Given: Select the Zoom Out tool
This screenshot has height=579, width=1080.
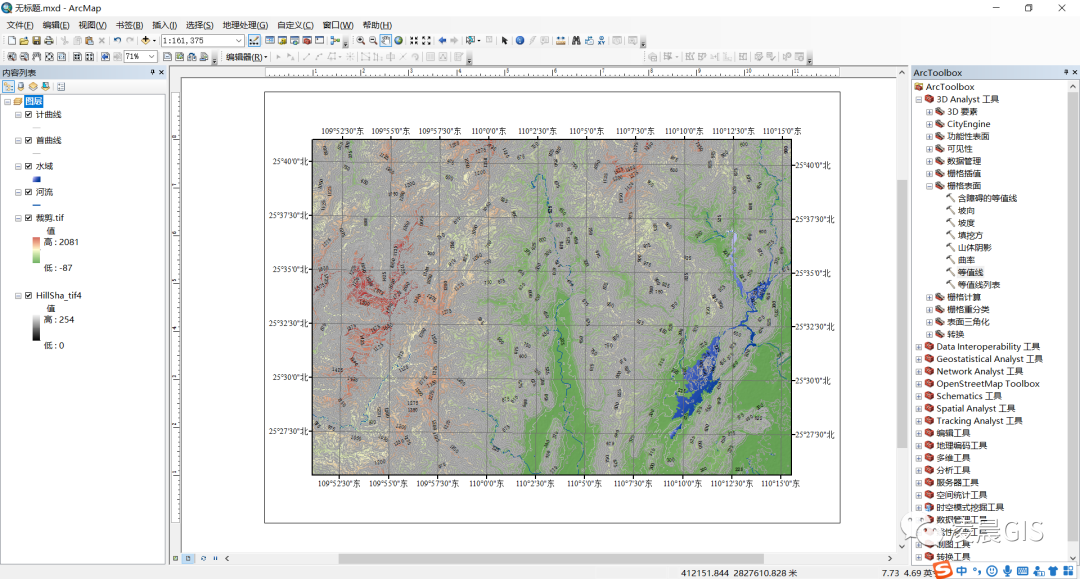Looking at the screenshot, I should coord(373,41).
